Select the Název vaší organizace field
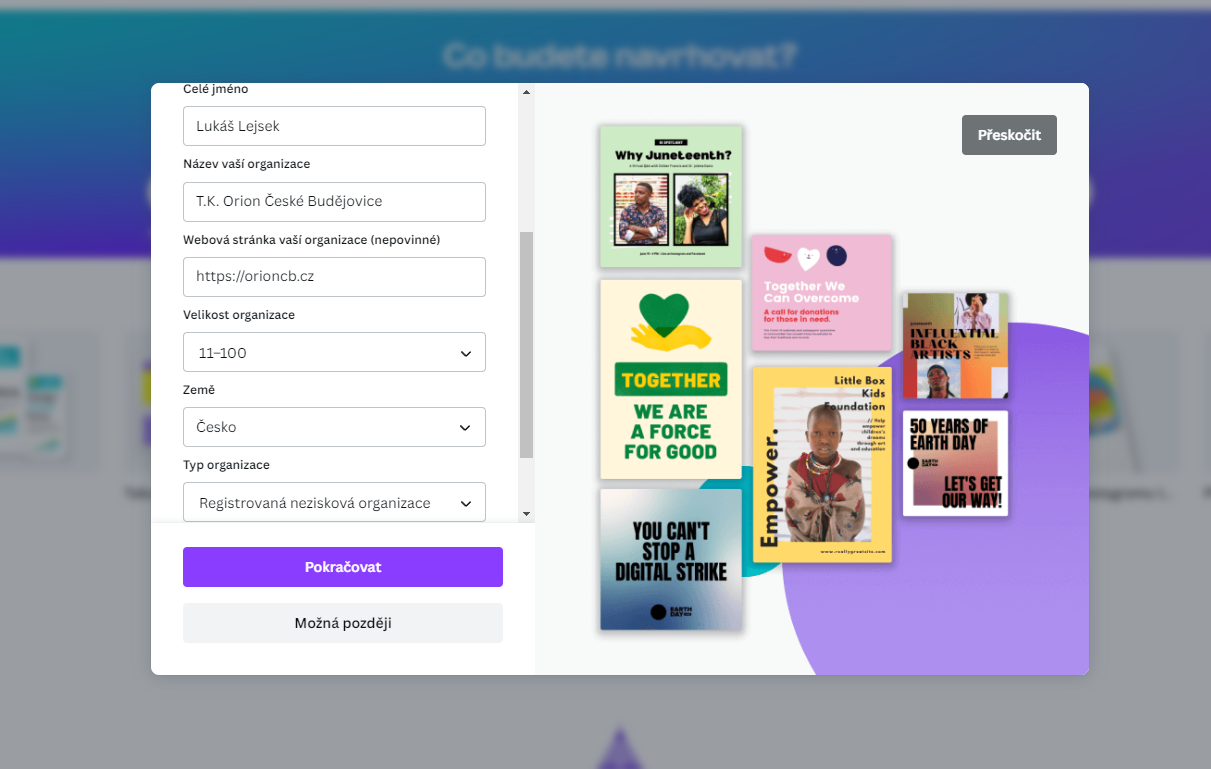Screen dimensions: 1211x769 coord(334,201)
